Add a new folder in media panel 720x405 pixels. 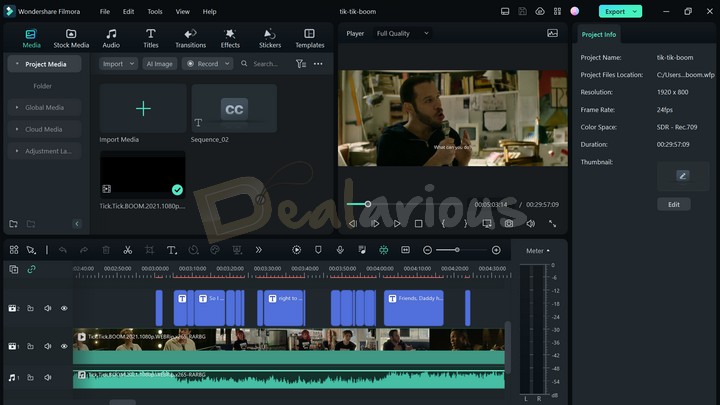(13, 224)
